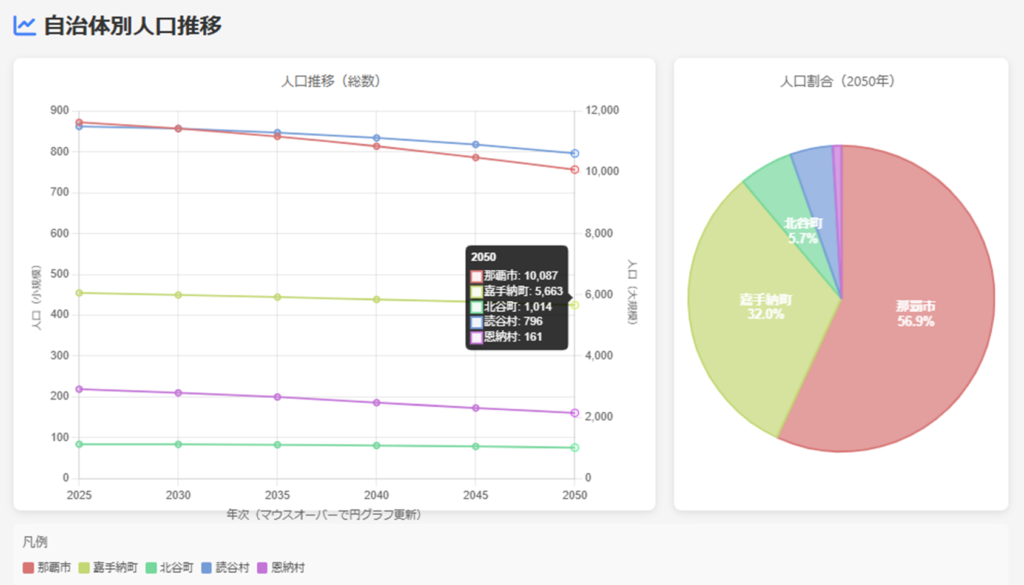Click the 人口割合（2050年） pie chart title
This screenshot has height=585, width=1024.
[x=838, y=81]
